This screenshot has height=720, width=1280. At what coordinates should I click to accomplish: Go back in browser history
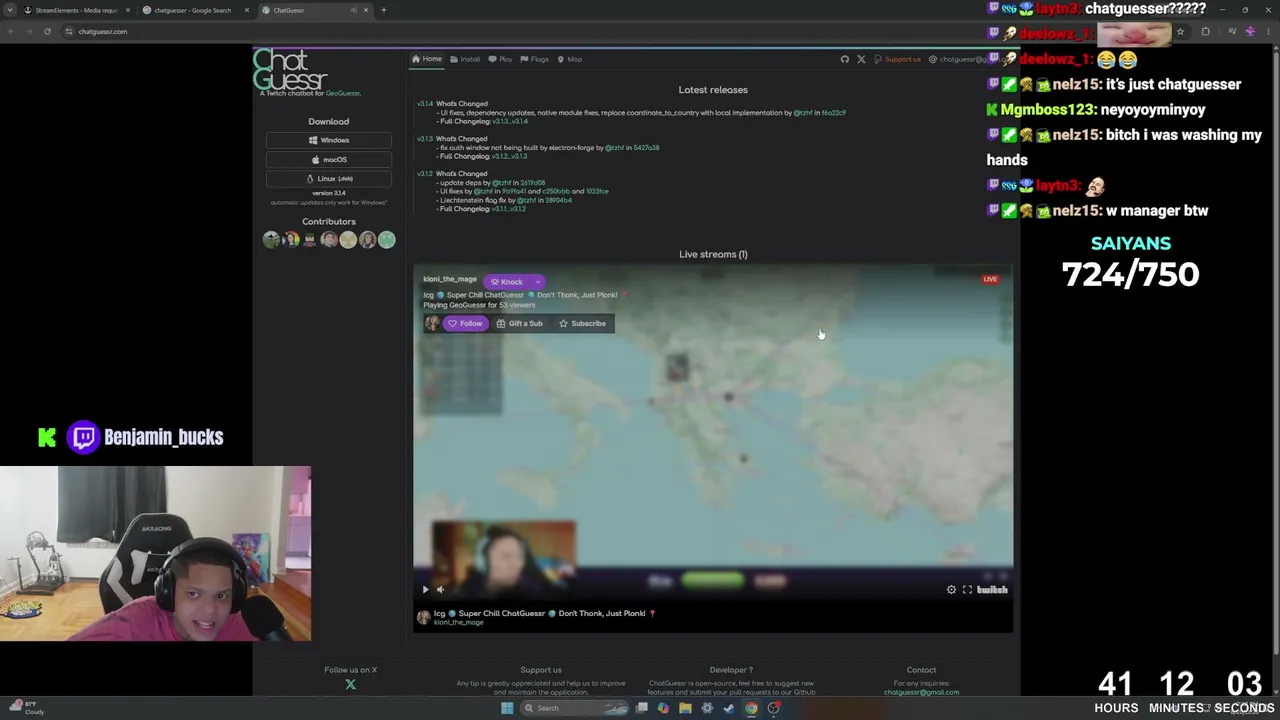(x=11, y=31)
